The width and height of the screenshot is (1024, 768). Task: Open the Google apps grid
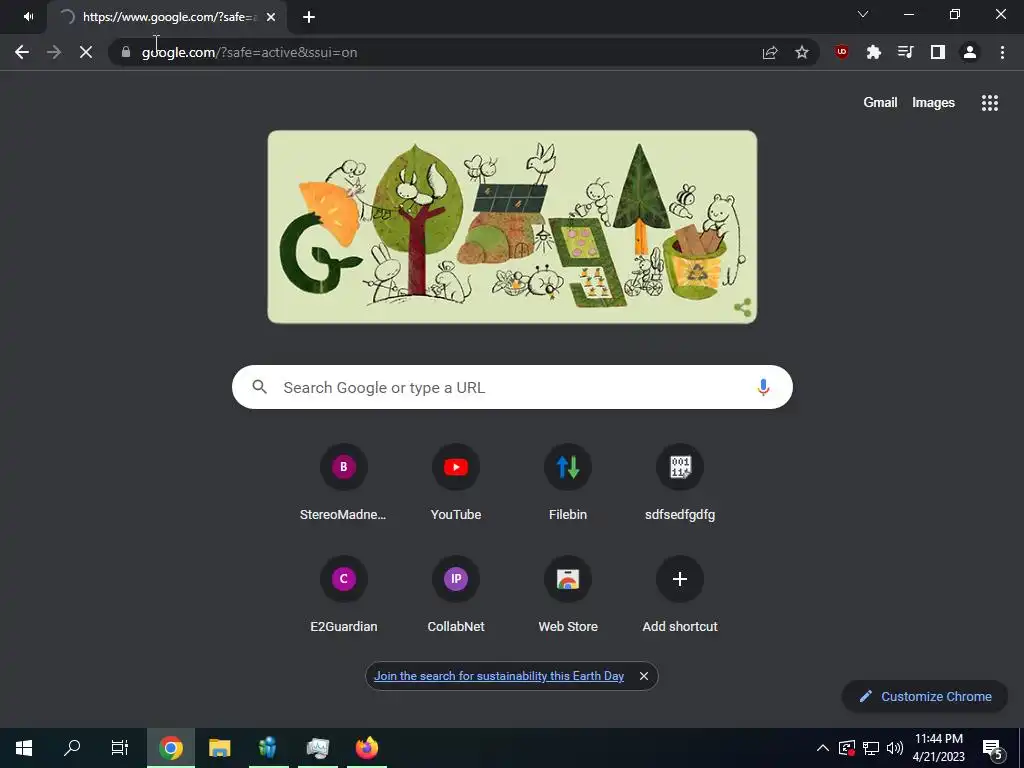click(990, 103)
